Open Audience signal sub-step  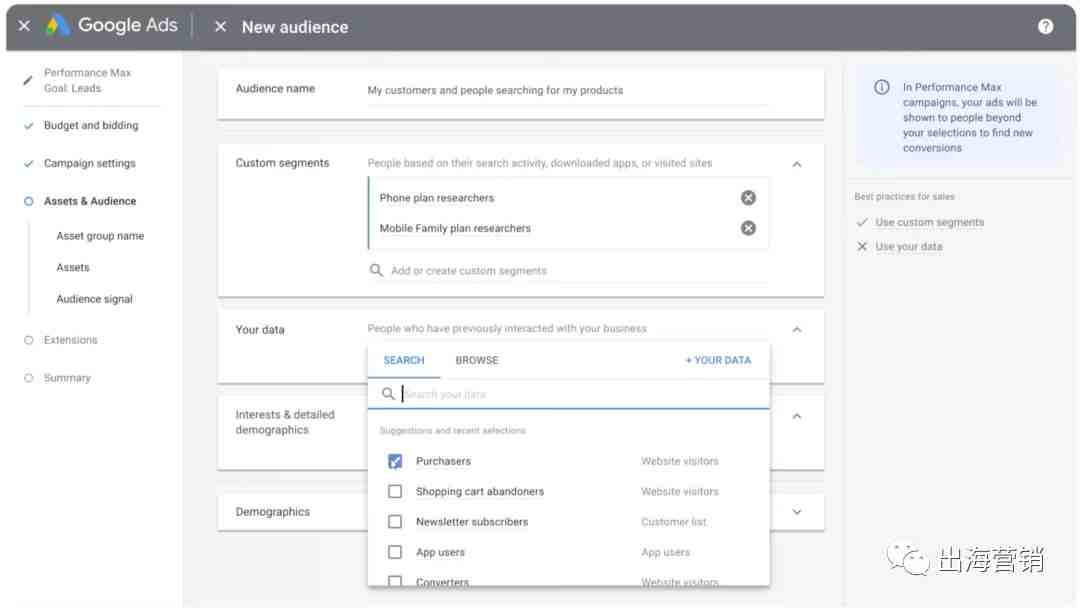pos(94,299)
